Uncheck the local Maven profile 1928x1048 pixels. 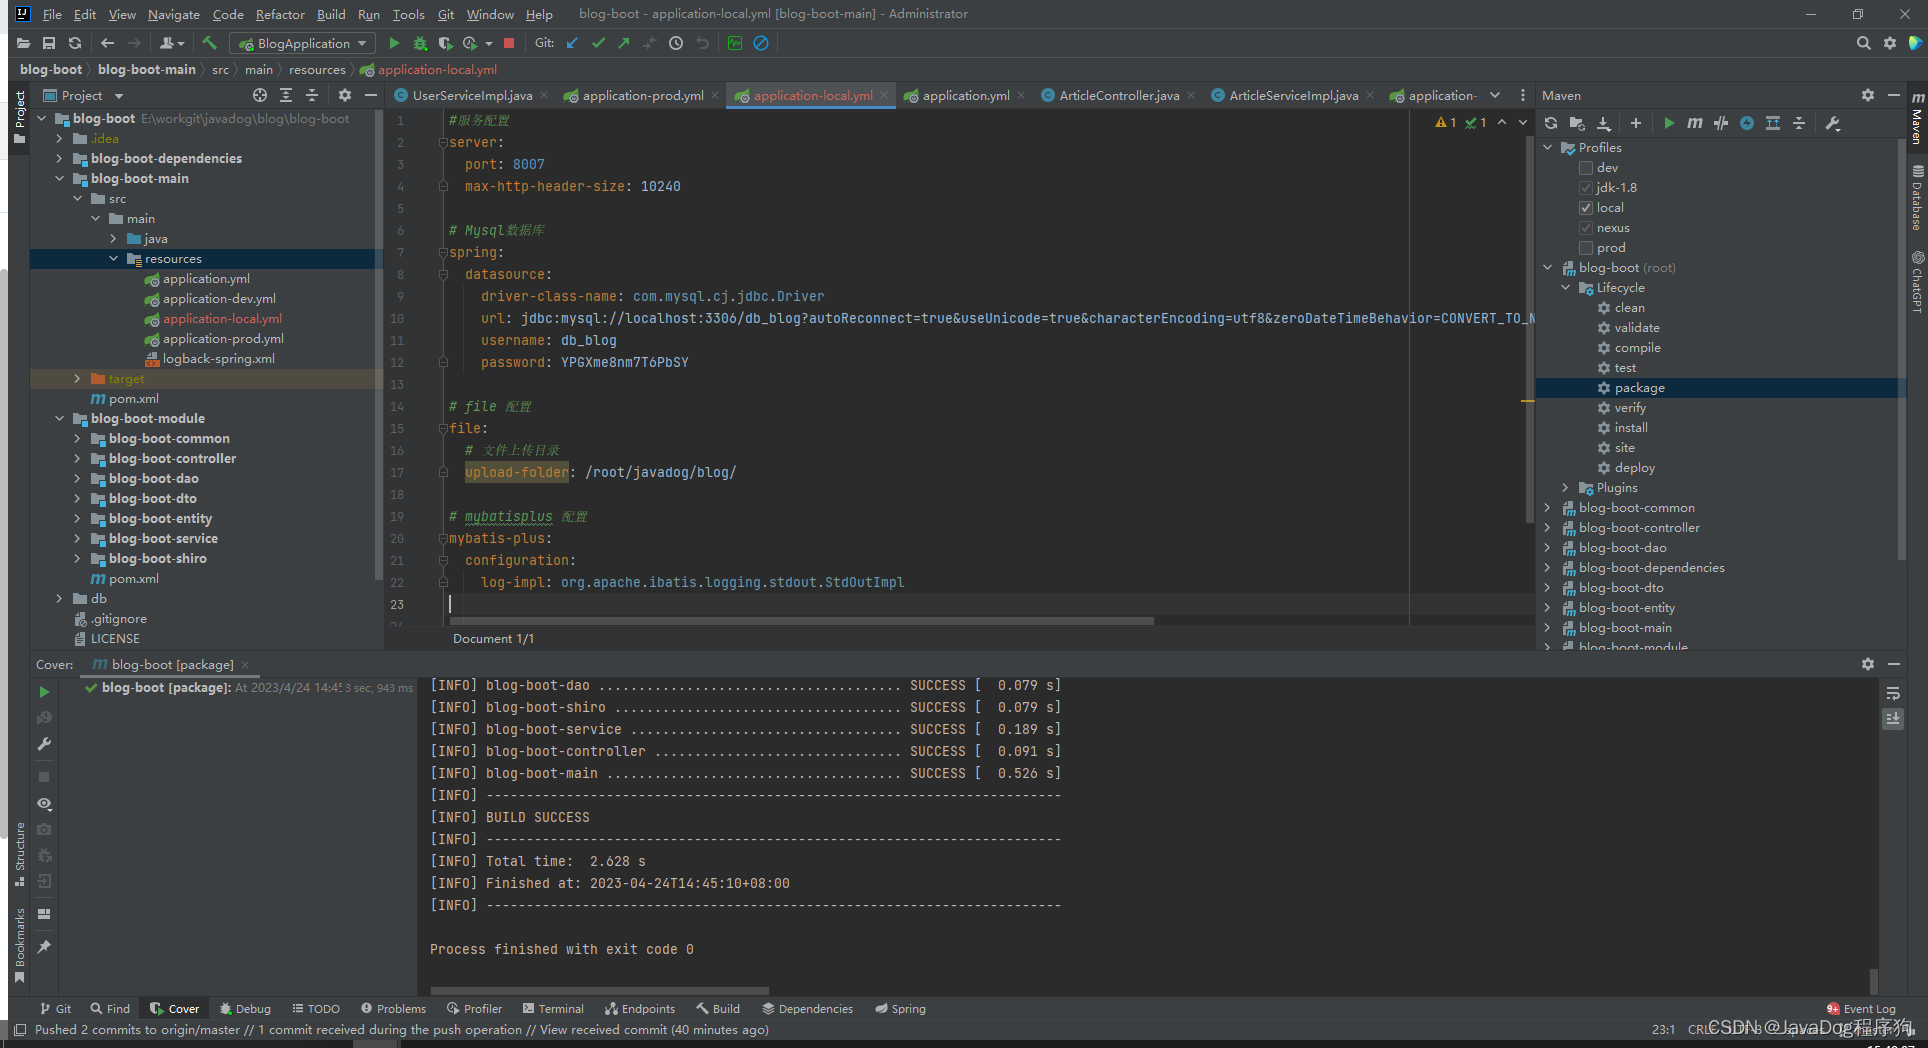tap(1586, 208)
